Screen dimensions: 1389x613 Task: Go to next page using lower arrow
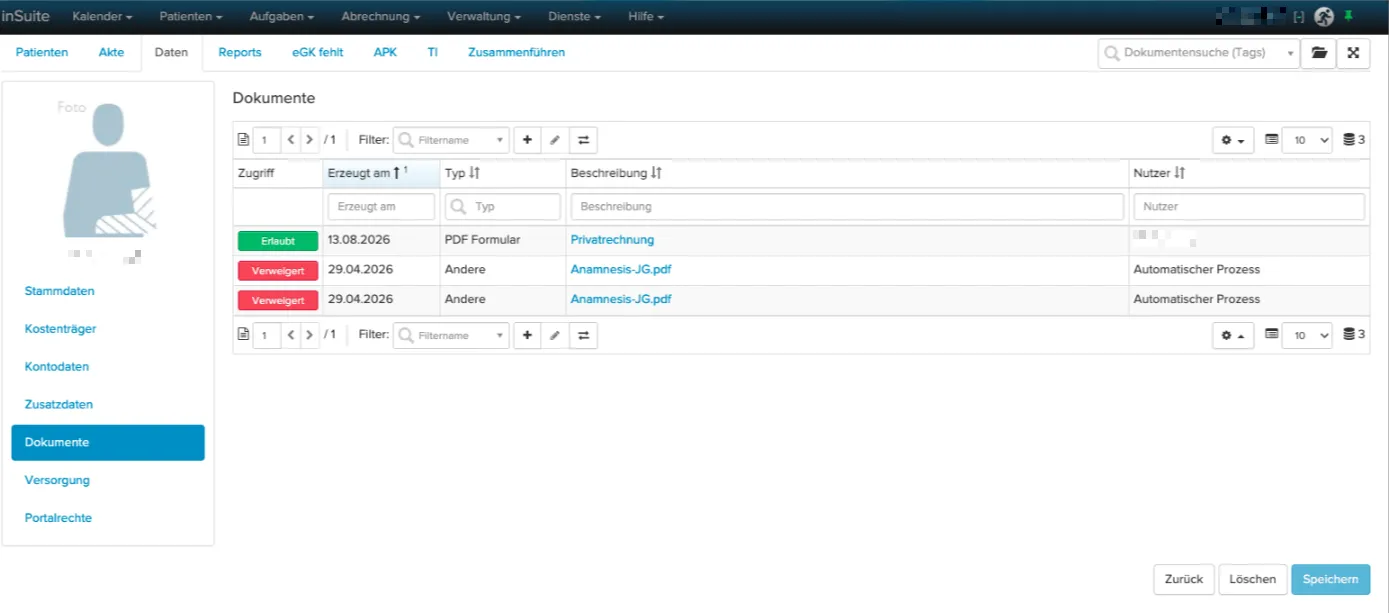310,335
